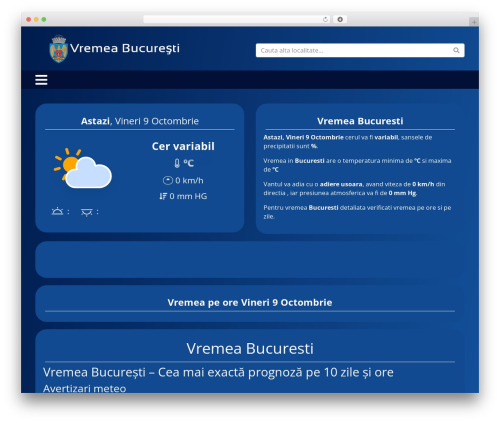Click the 'Pentru vremea Bucuresti detaliata' paragraph
The image size is (500, 423).
(x=357, y=212)
